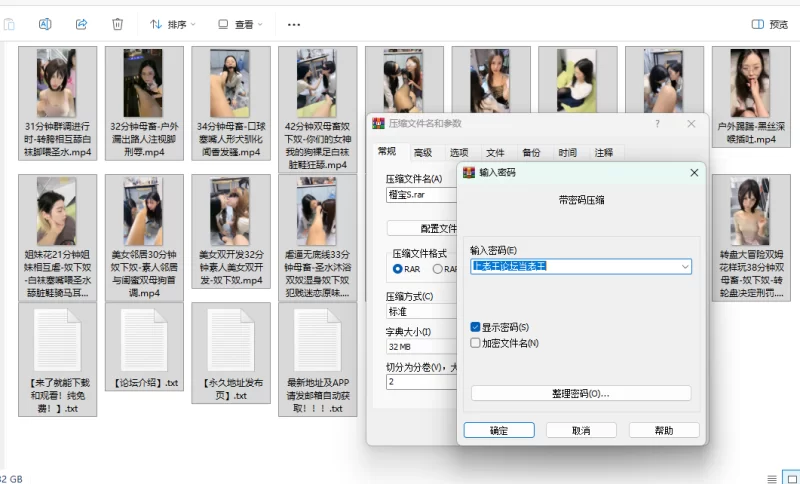The width and height of the screenshot is (800, 484).
Task: Select the second archive format radio button
Action: (437, 269)
